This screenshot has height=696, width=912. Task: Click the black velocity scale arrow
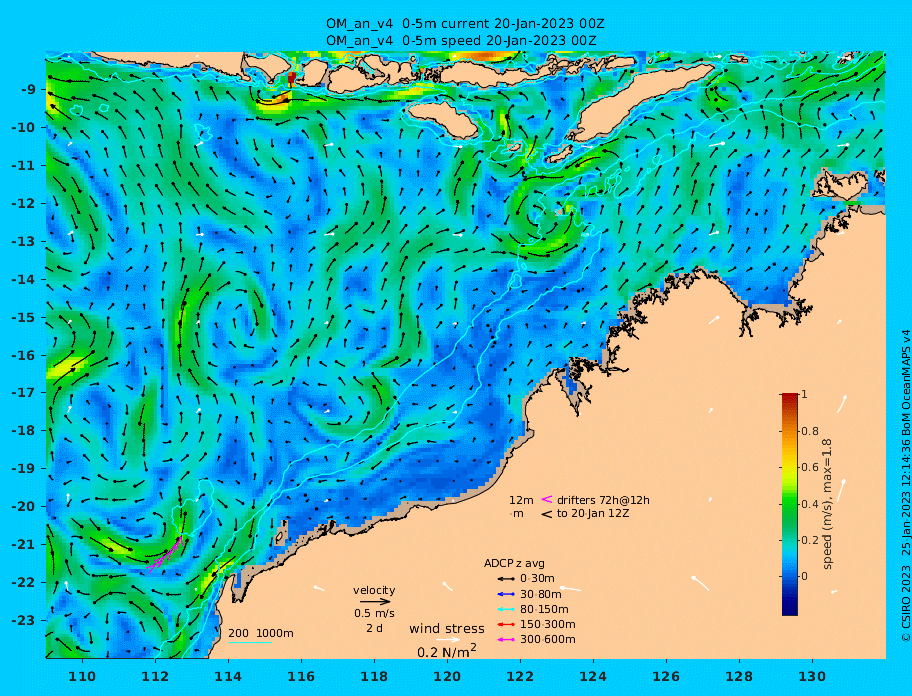(375, 602)
